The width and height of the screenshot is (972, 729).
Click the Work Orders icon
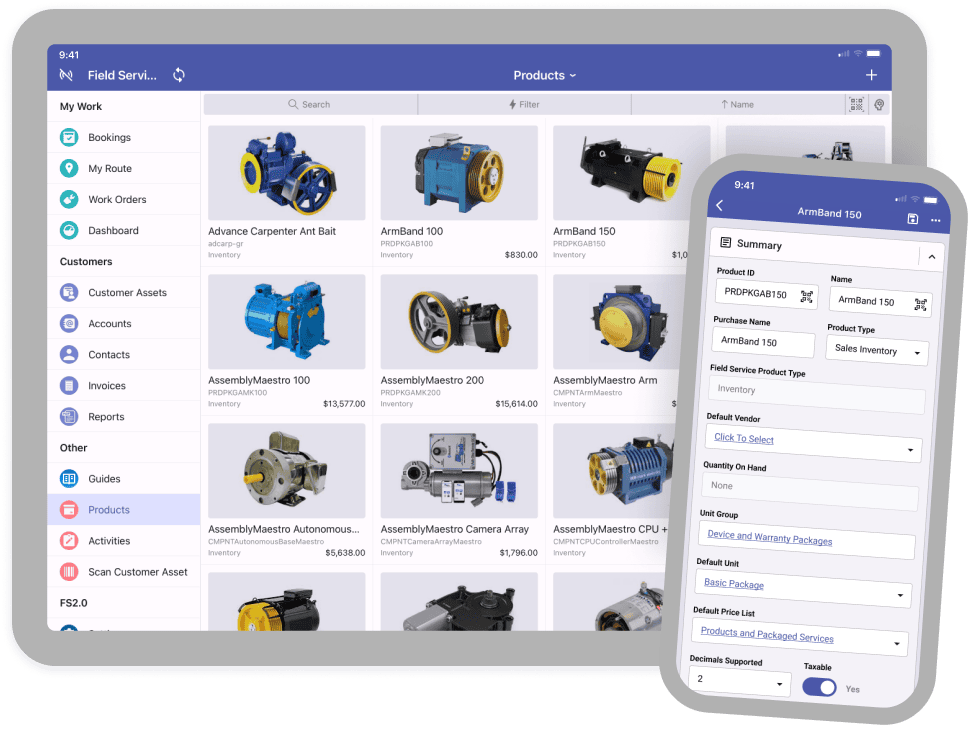pyautogui.click(x=69, y=199)
